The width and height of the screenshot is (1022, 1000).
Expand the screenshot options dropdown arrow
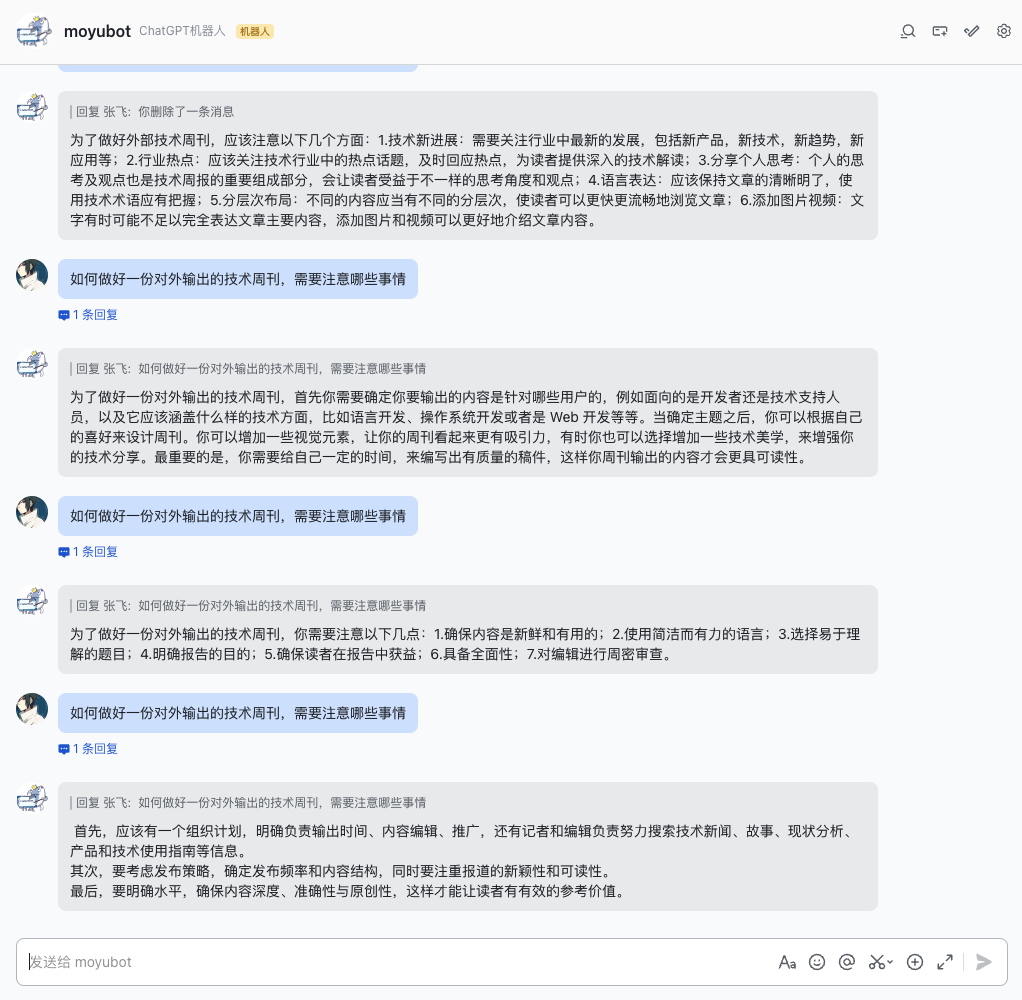(x=890, y=962)
